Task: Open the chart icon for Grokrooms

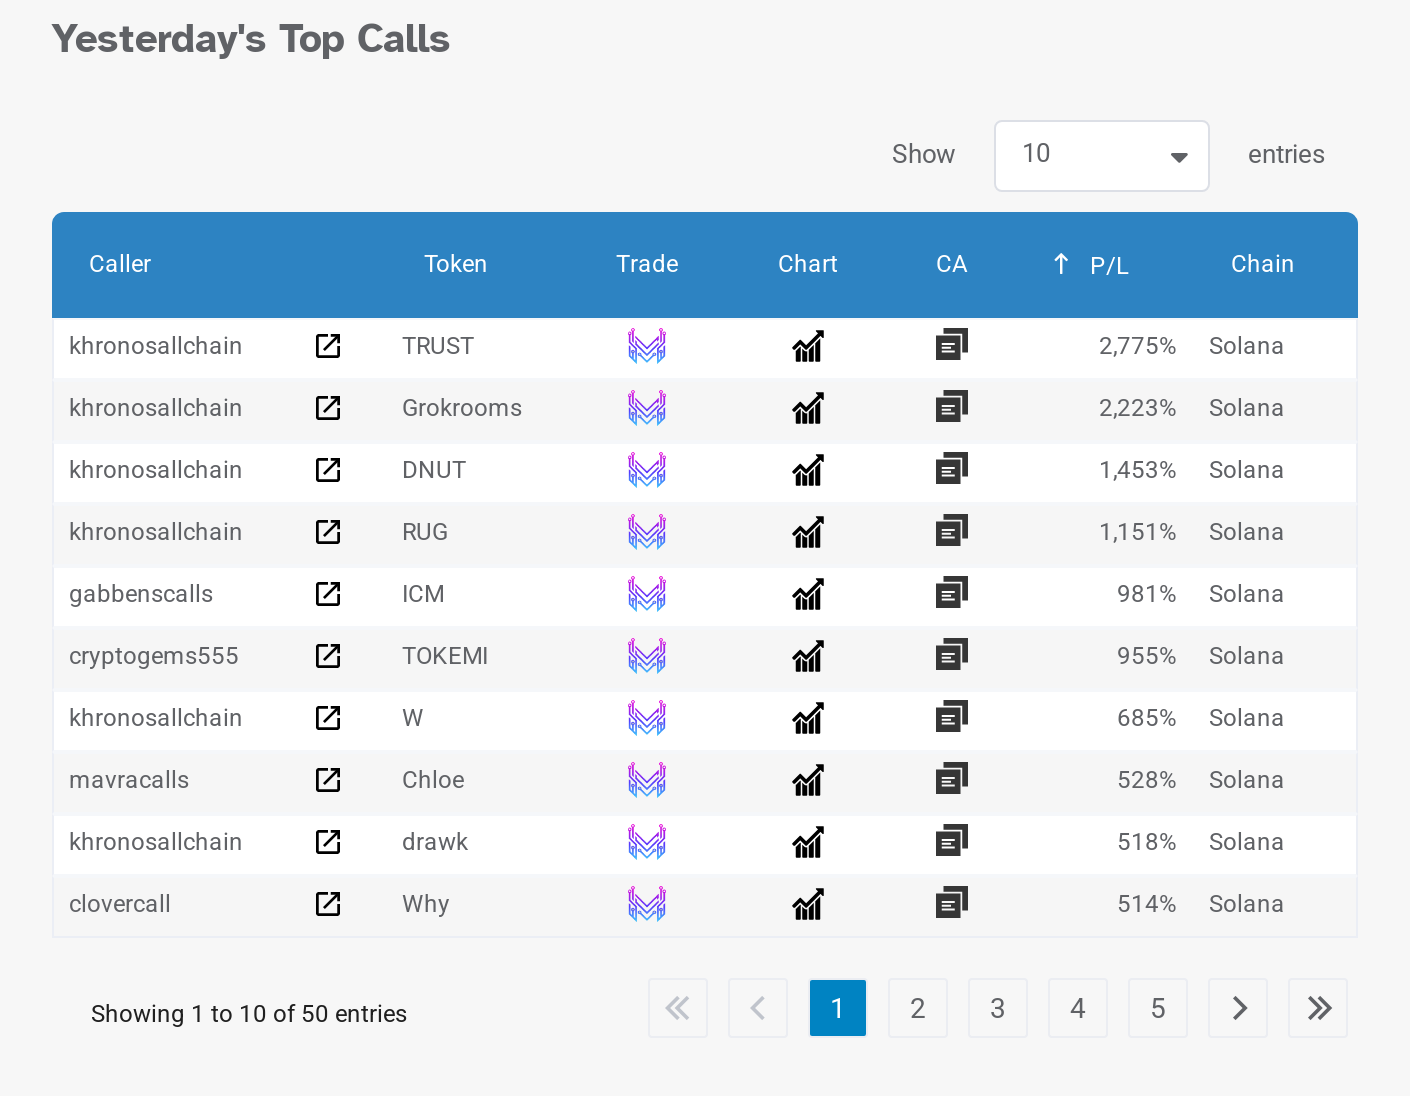Action: tap(808, 408)
